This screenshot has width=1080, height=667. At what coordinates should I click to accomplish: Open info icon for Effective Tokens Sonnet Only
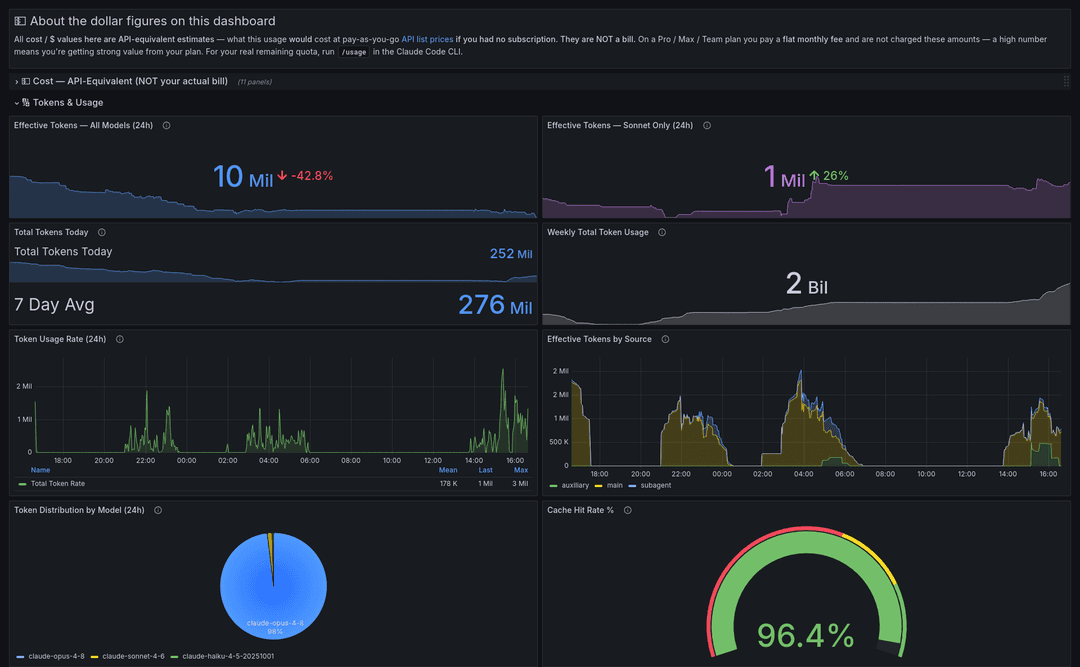click(707, 125)
